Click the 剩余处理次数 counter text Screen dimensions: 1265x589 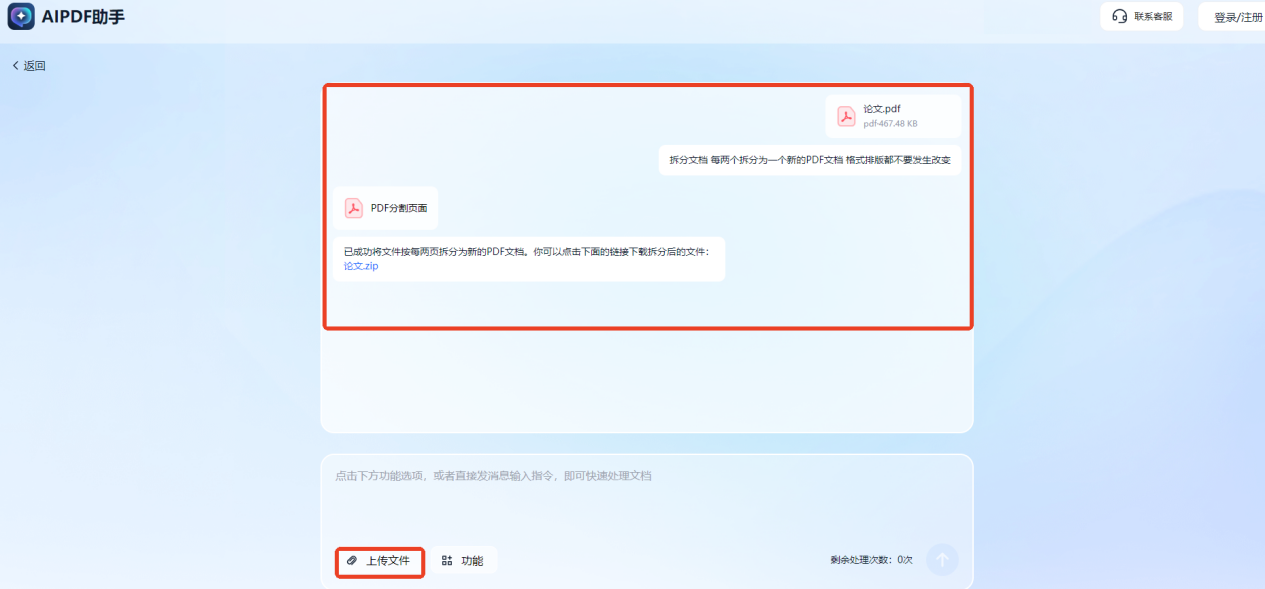point(871,560)
